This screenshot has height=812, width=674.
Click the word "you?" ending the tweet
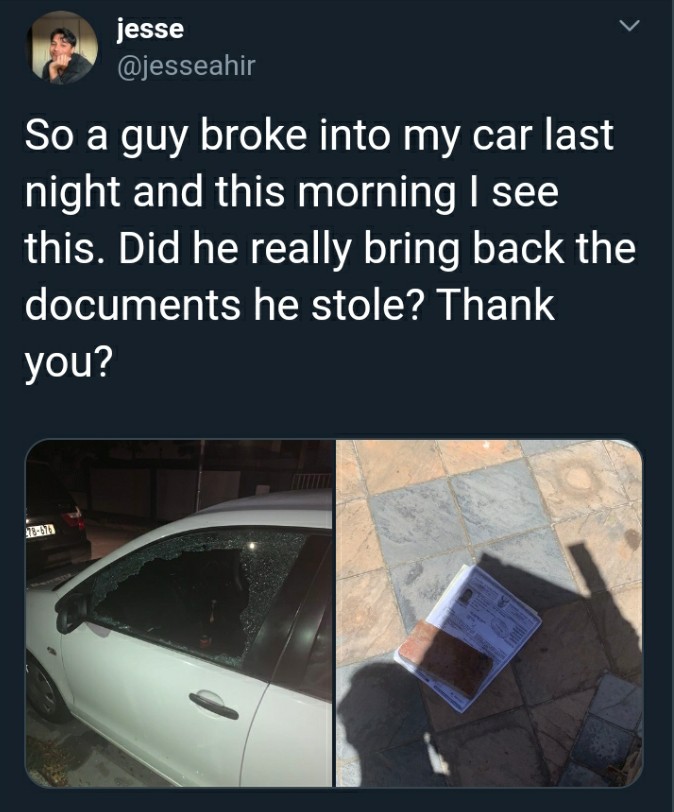click(67, 364)
